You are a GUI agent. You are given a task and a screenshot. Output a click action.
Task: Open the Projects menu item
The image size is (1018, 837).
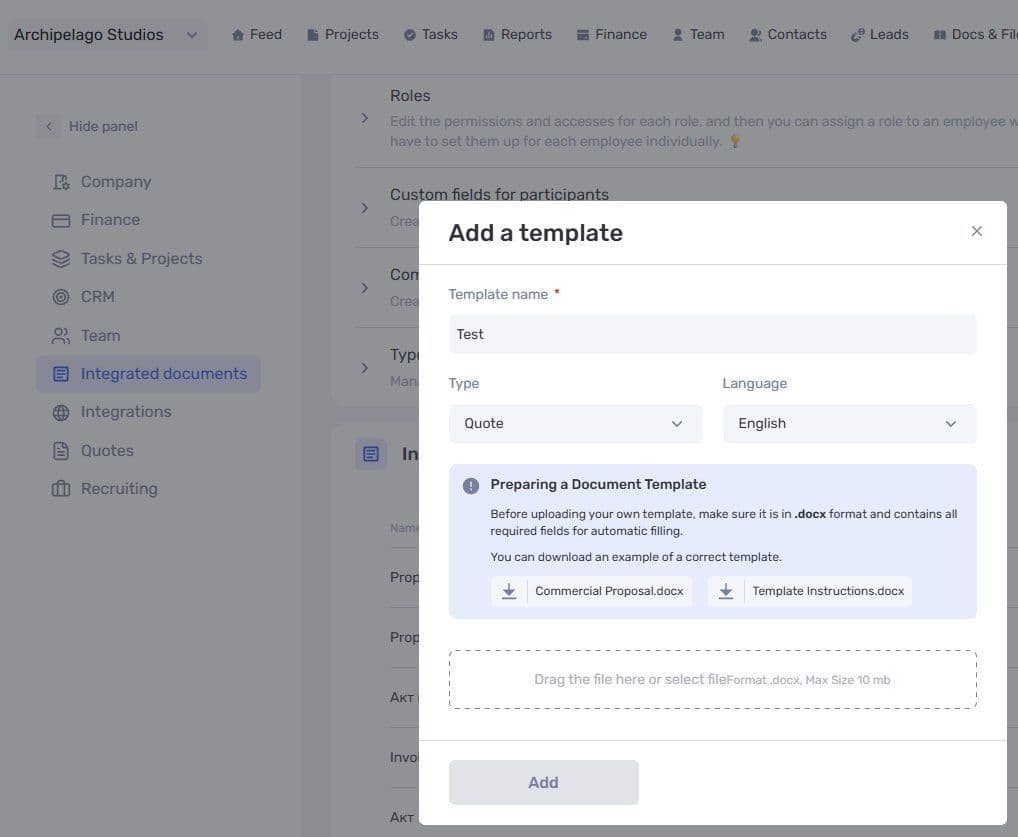(343, 34)
